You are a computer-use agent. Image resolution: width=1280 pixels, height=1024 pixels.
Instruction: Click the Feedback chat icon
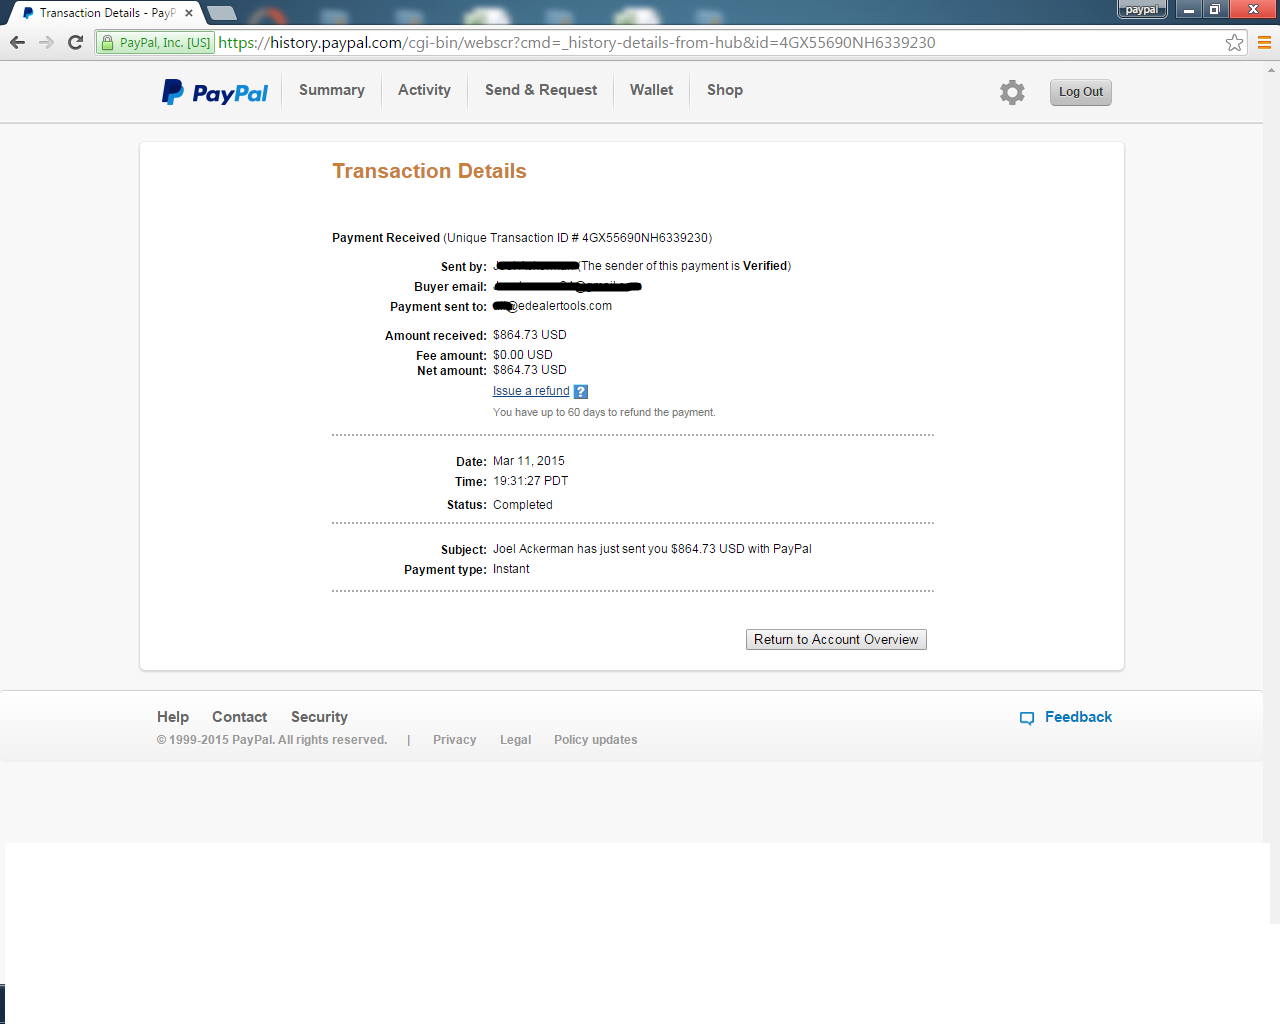pyautogui.click(x=1026, y=718)
